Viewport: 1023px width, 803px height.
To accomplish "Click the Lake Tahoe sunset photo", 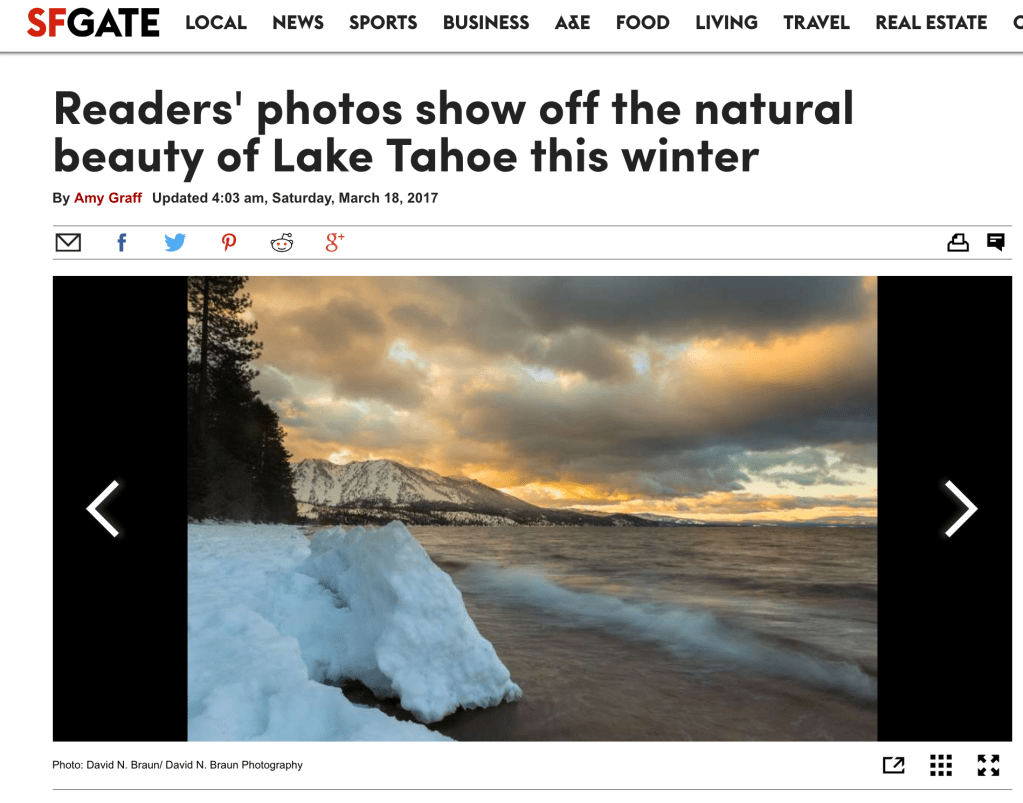I will (532, 508).
